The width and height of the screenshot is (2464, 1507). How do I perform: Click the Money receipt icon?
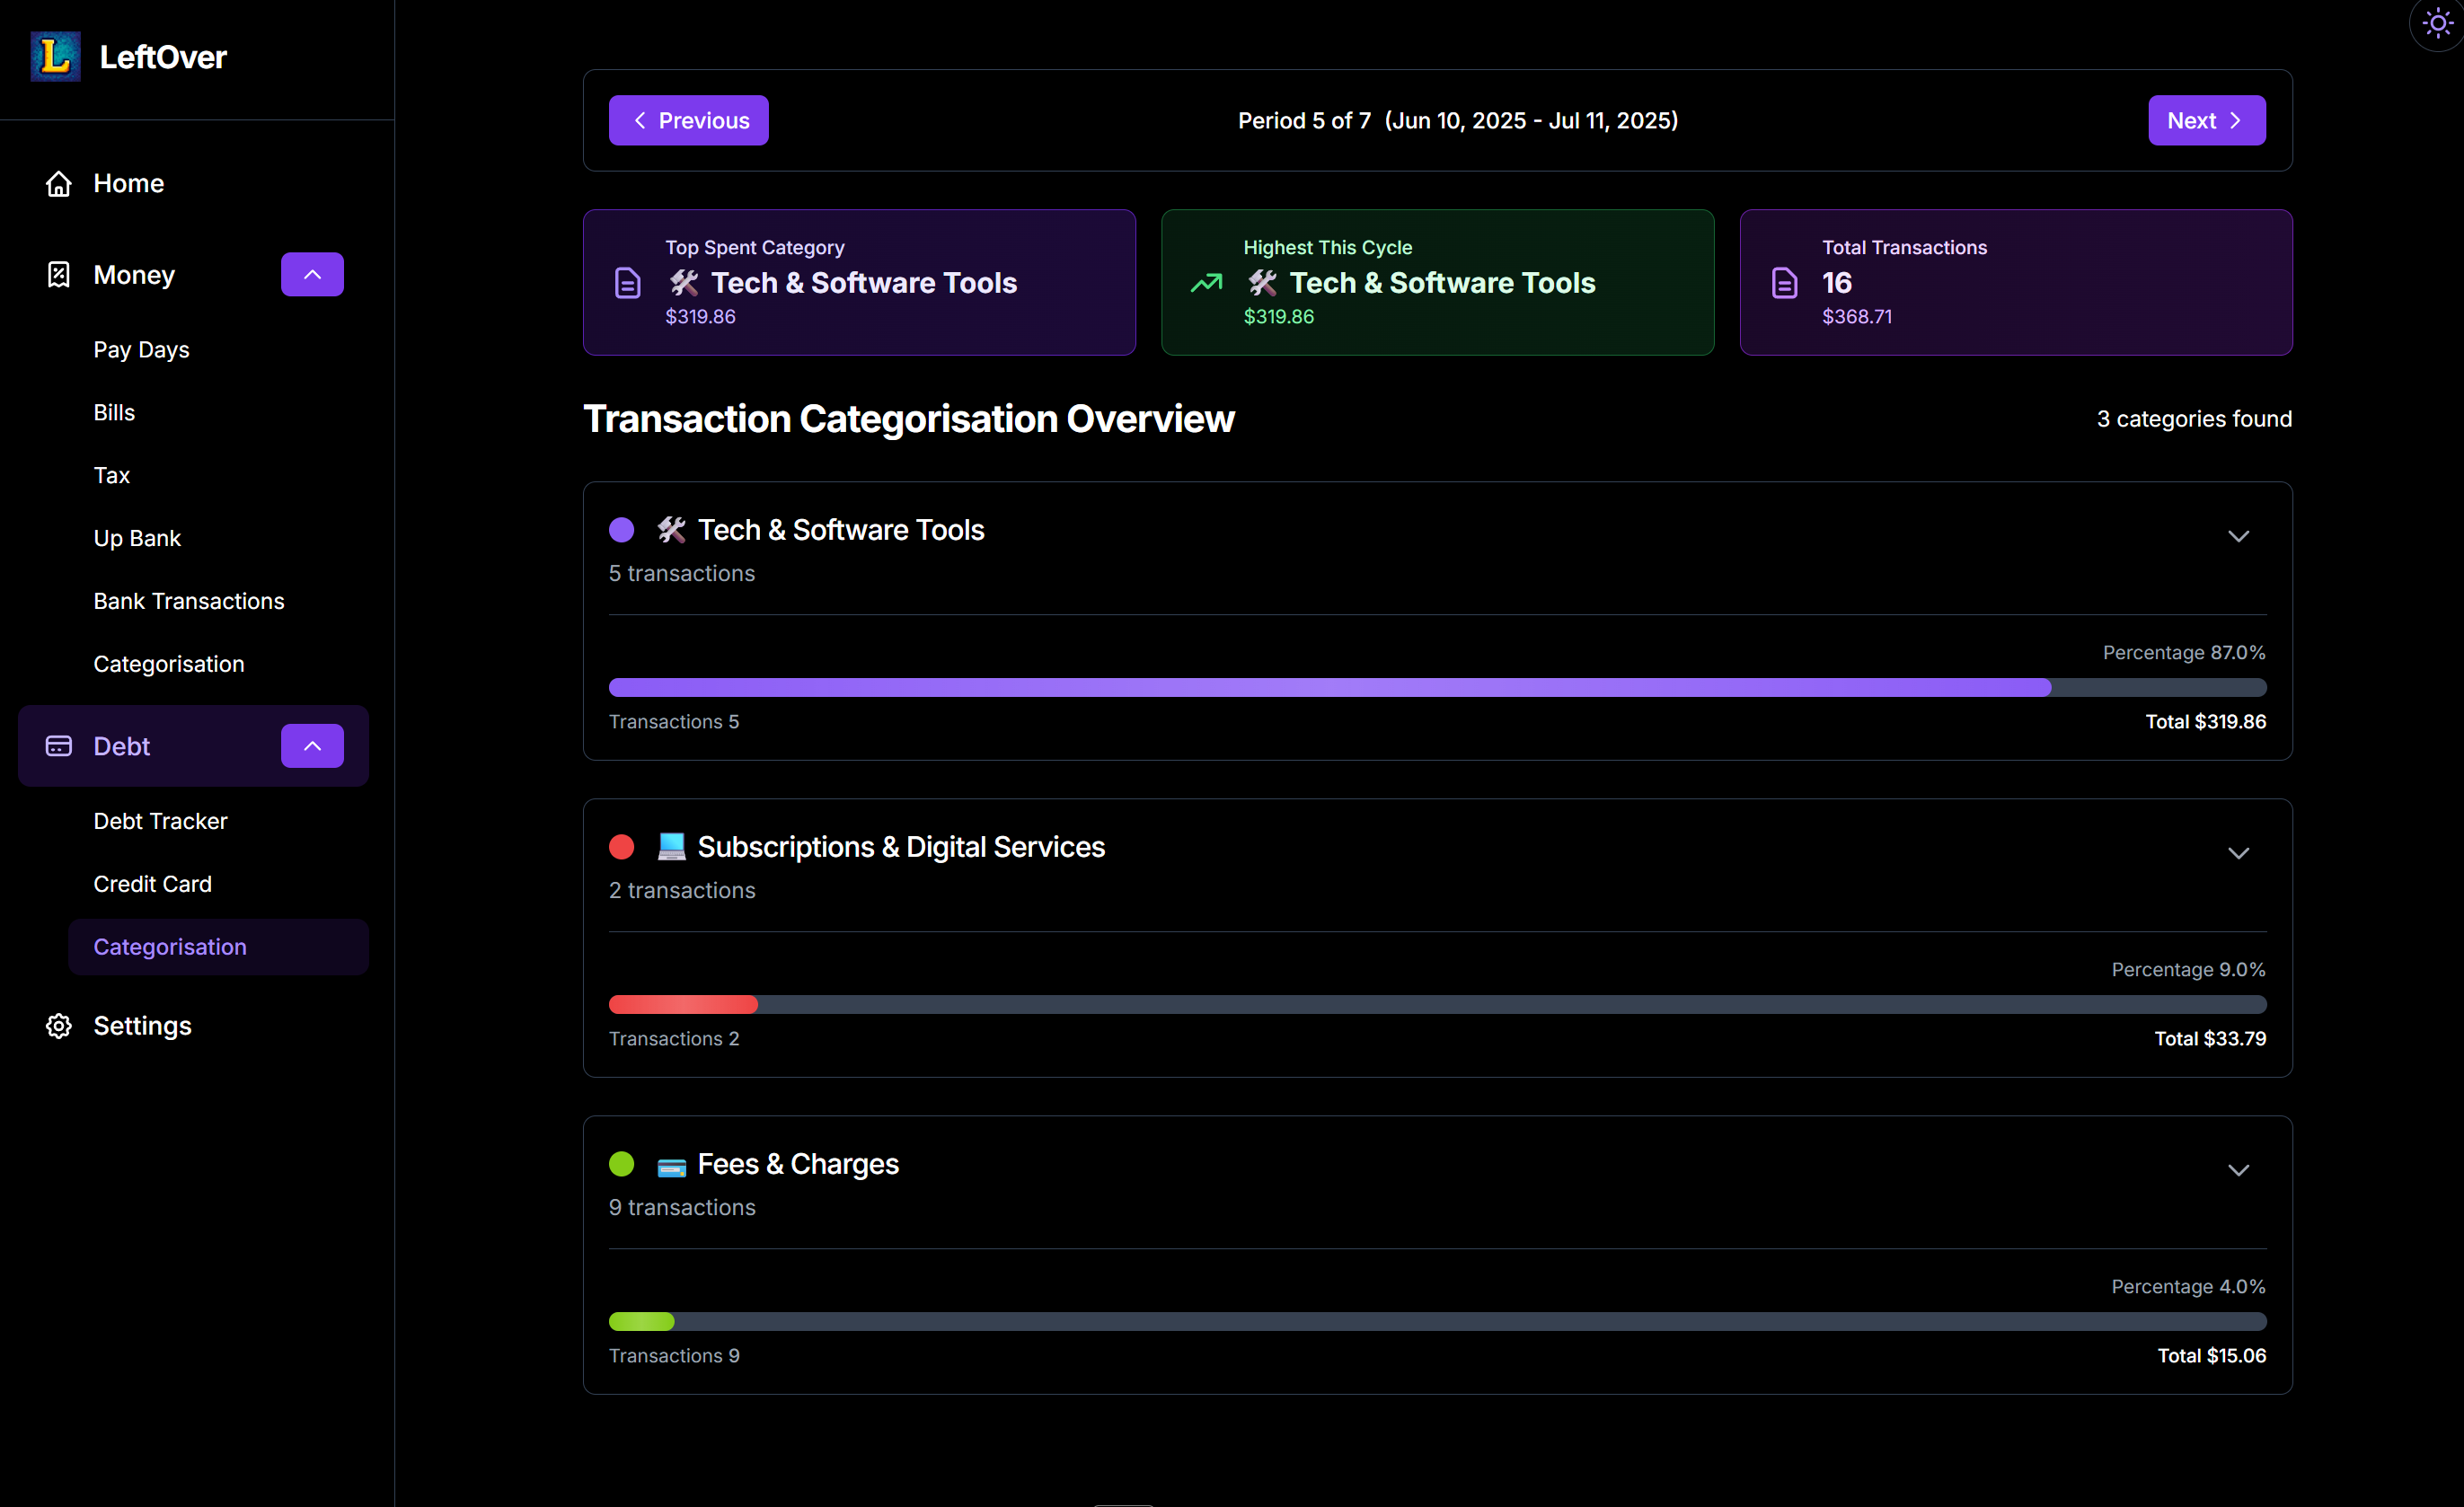click(59, 275)
